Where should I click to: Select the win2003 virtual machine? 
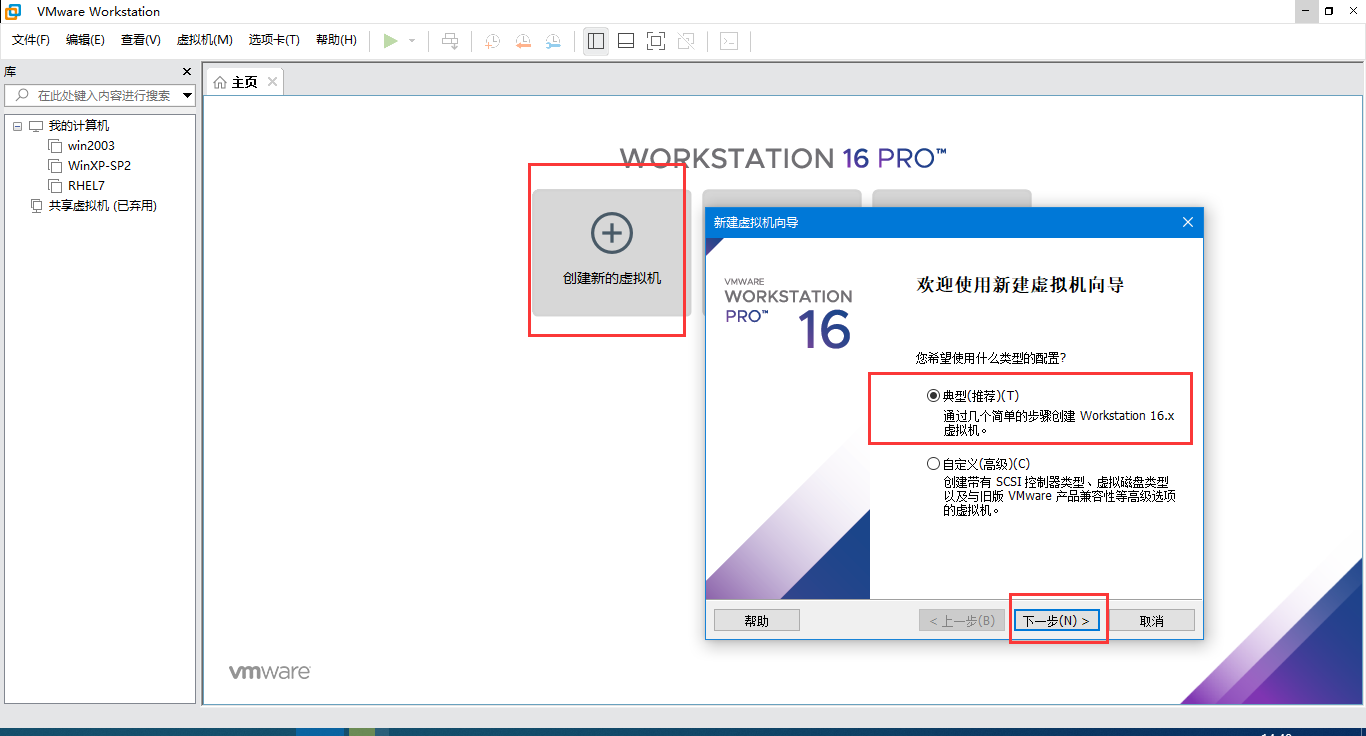91,146
